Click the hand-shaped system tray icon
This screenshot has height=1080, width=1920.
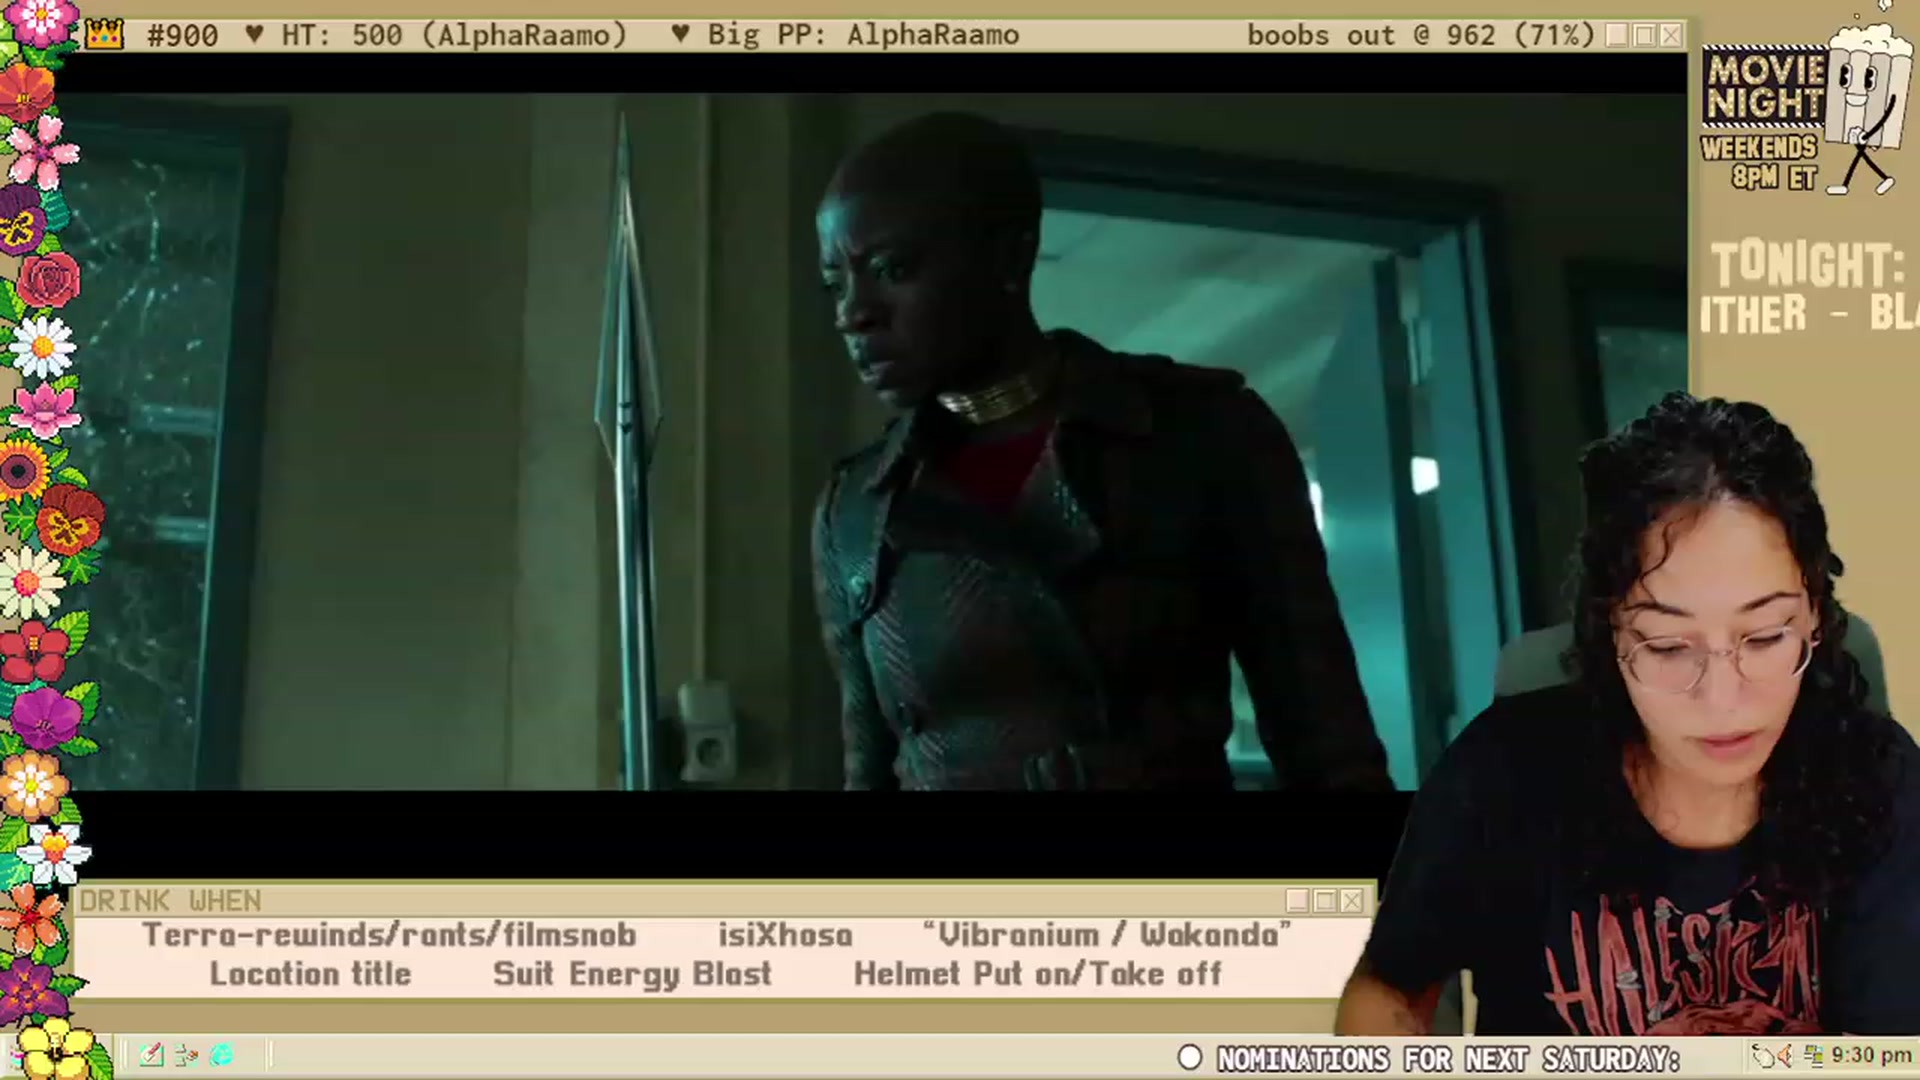tap(1763, 1056)
